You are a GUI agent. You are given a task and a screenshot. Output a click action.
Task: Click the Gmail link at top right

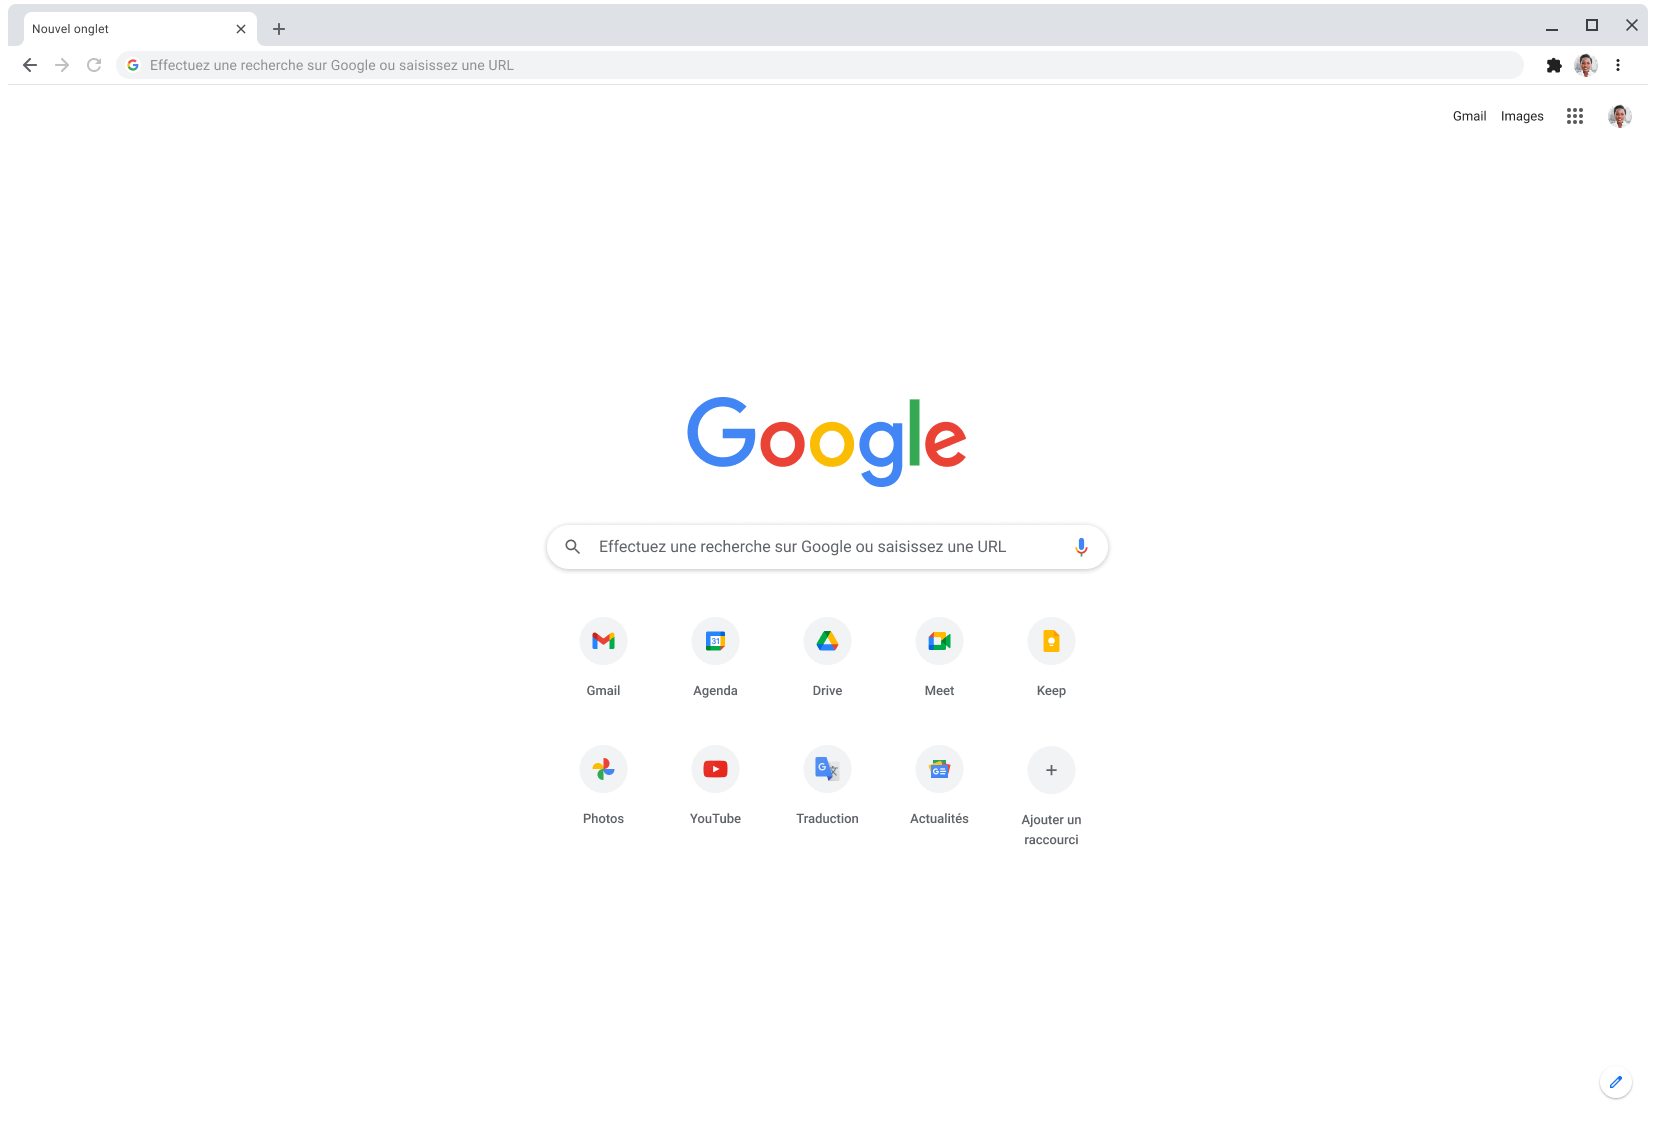(x=1469, y=116)
